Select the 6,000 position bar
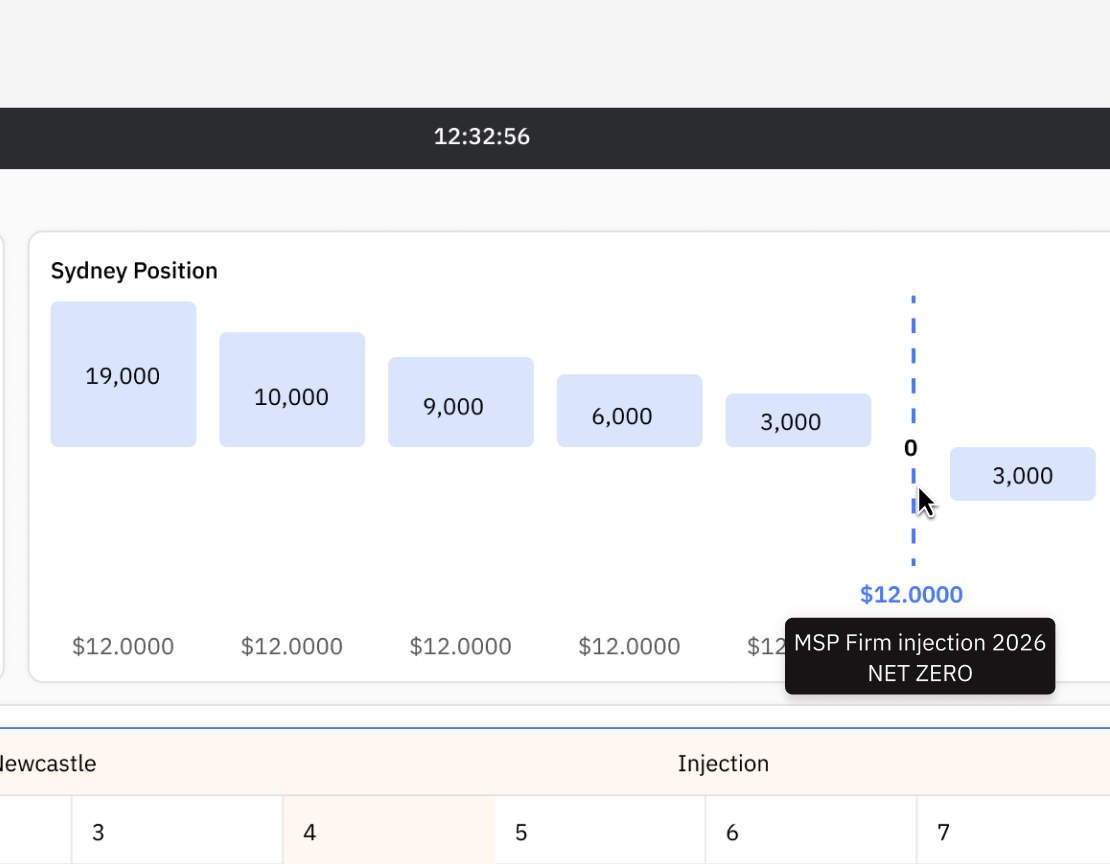The width and height of the screenshot is (1110, 864). [629, 410]
